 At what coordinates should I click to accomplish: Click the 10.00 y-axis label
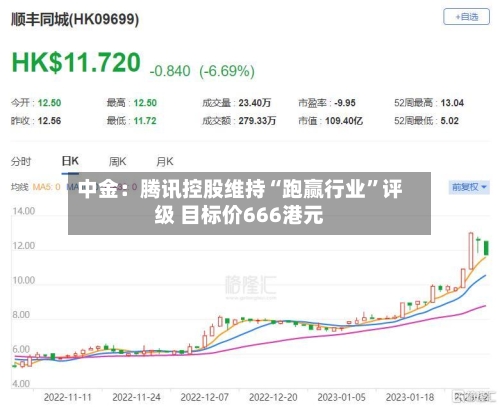coord(24,280)
